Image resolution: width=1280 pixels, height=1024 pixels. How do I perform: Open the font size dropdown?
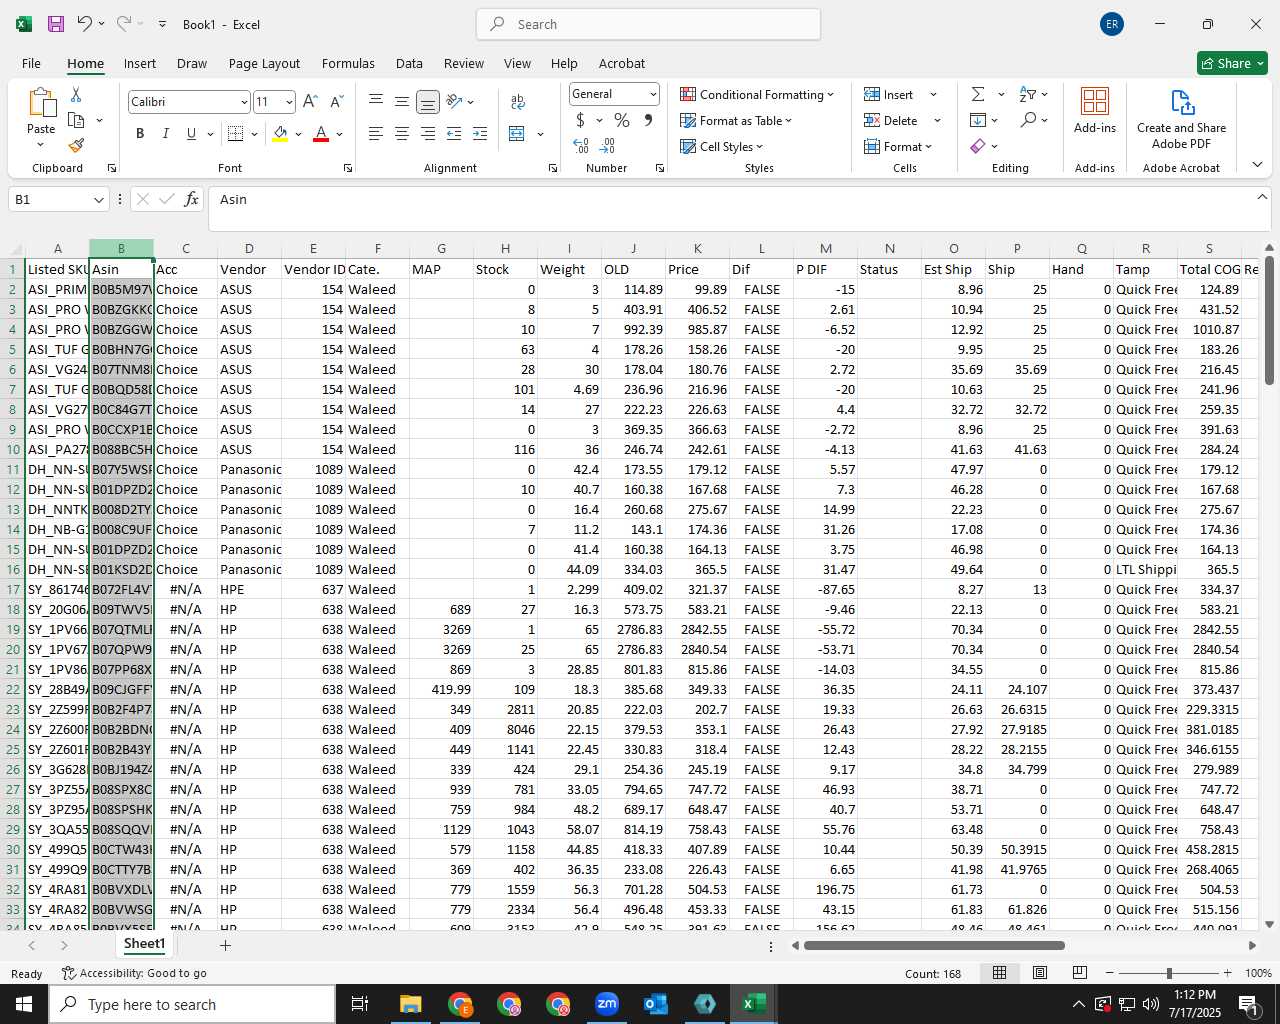coord(289,102)
